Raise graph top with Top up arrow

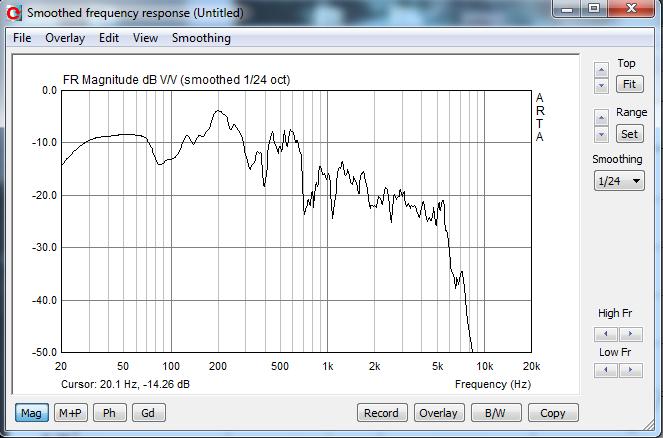tap(601, 69)
